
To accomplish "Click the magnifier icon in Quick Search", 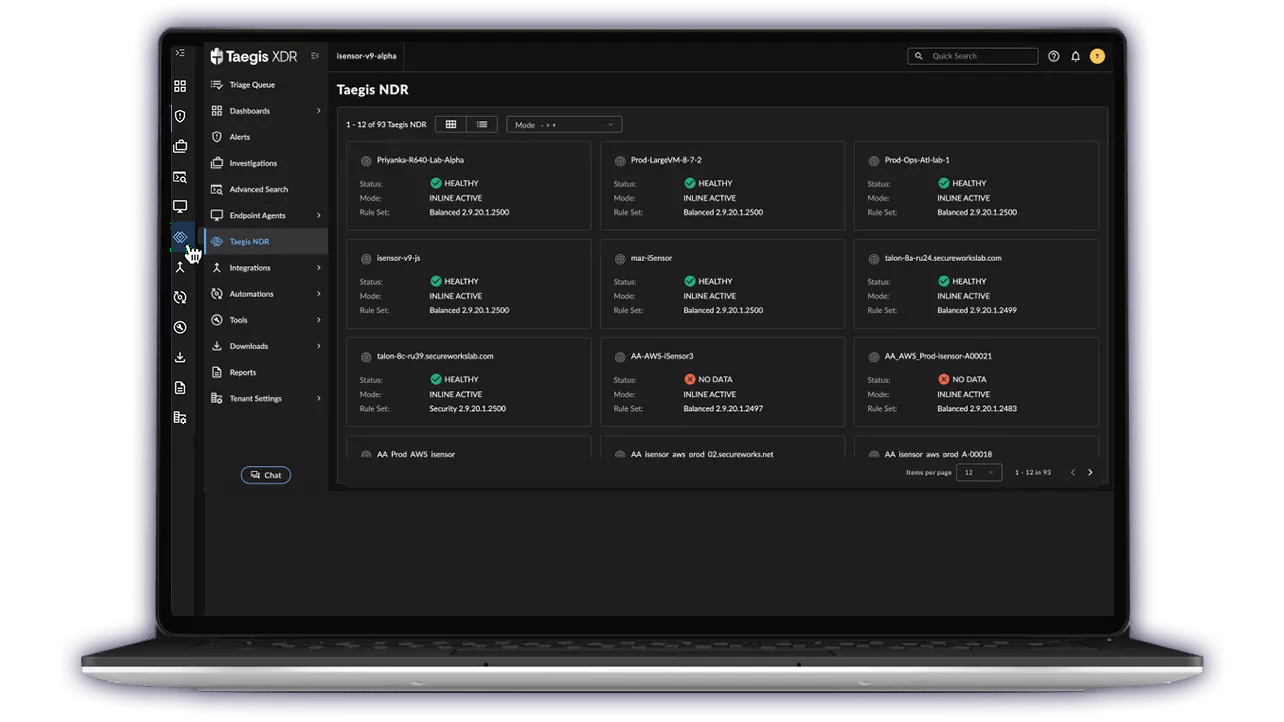I will 919,56.
